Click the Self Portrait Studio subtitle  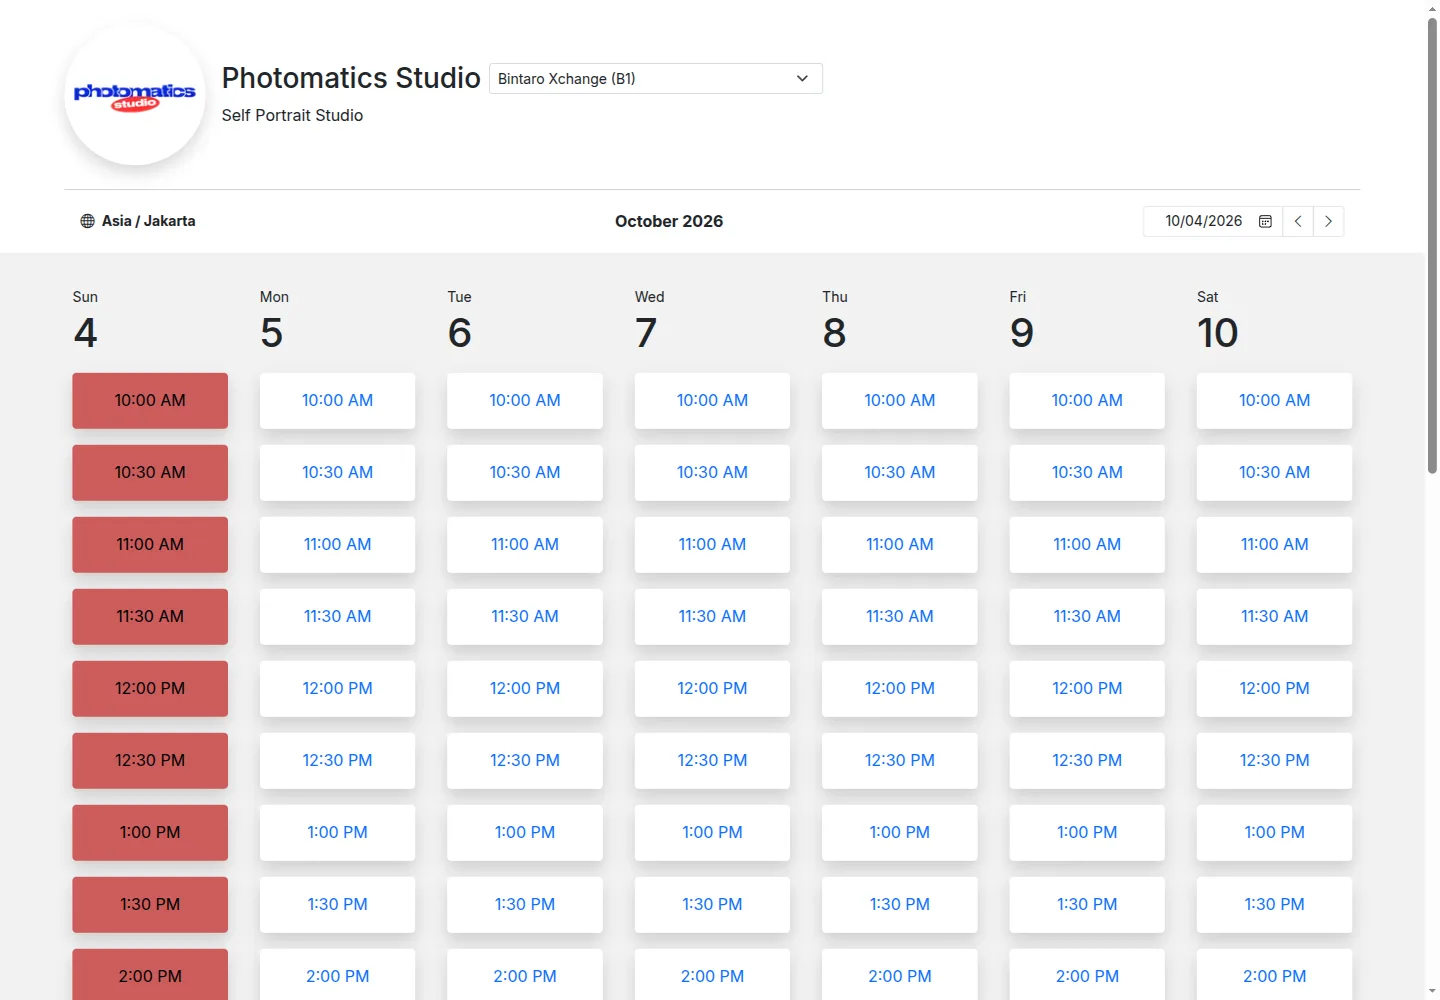pyautogui.click(x=292, y=115)
